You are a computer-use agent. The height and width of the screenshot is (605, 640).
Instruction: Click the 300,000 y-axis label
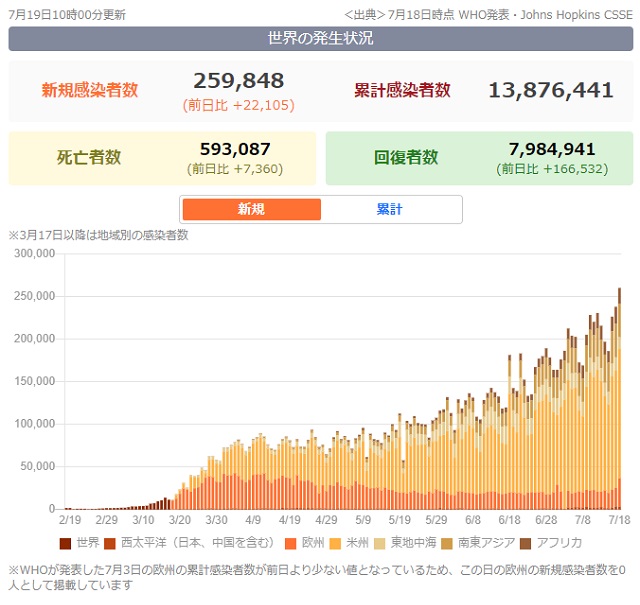pos(35,254)
